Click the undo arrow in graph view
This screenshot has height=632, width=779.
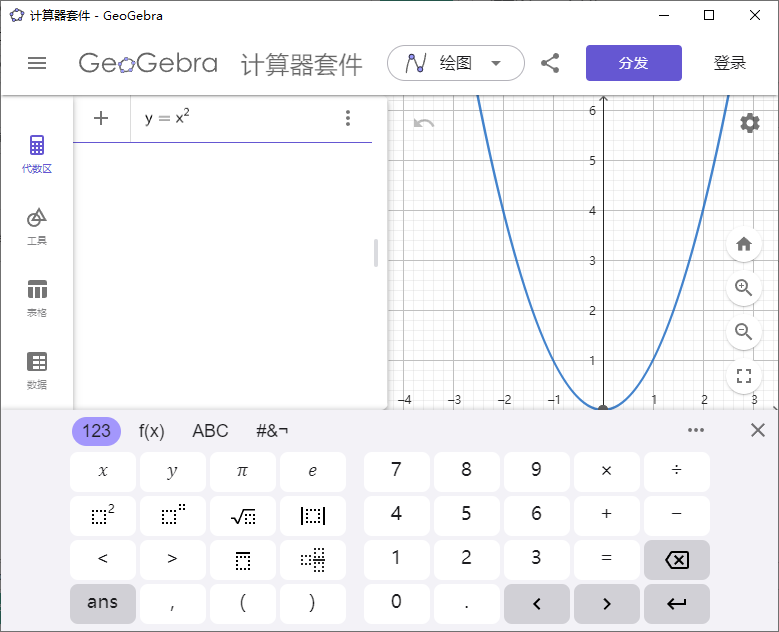pos(424,123)
